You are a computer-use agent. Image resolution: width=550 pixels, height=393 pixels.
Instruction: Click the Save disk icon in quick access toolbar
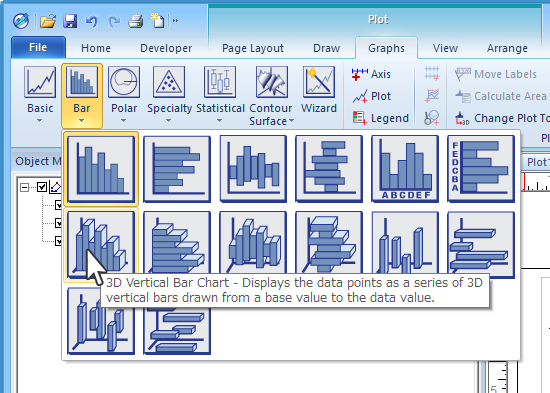(x=70, y=21)
